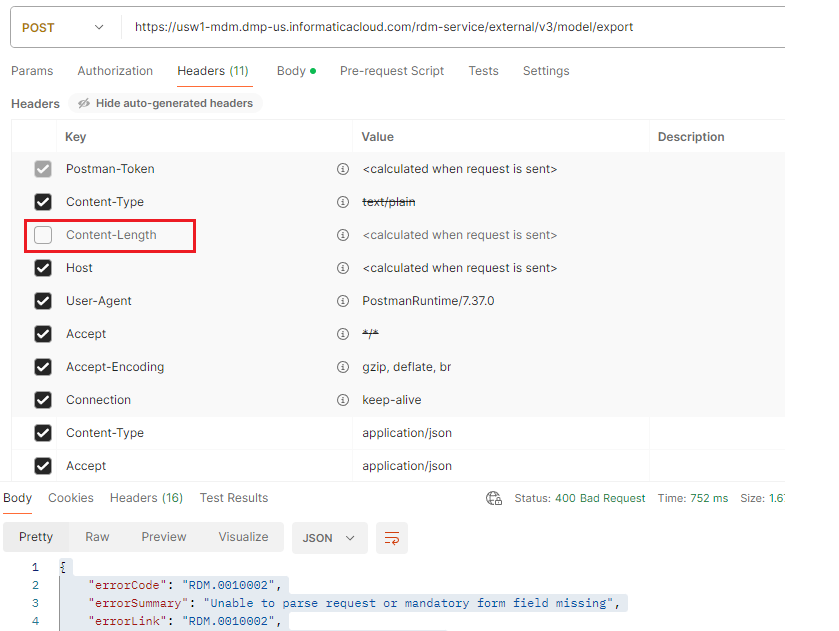Toggle the word wrap icon in response
The height and width of the screenshot is (631, 839).
tap(392, 538)
